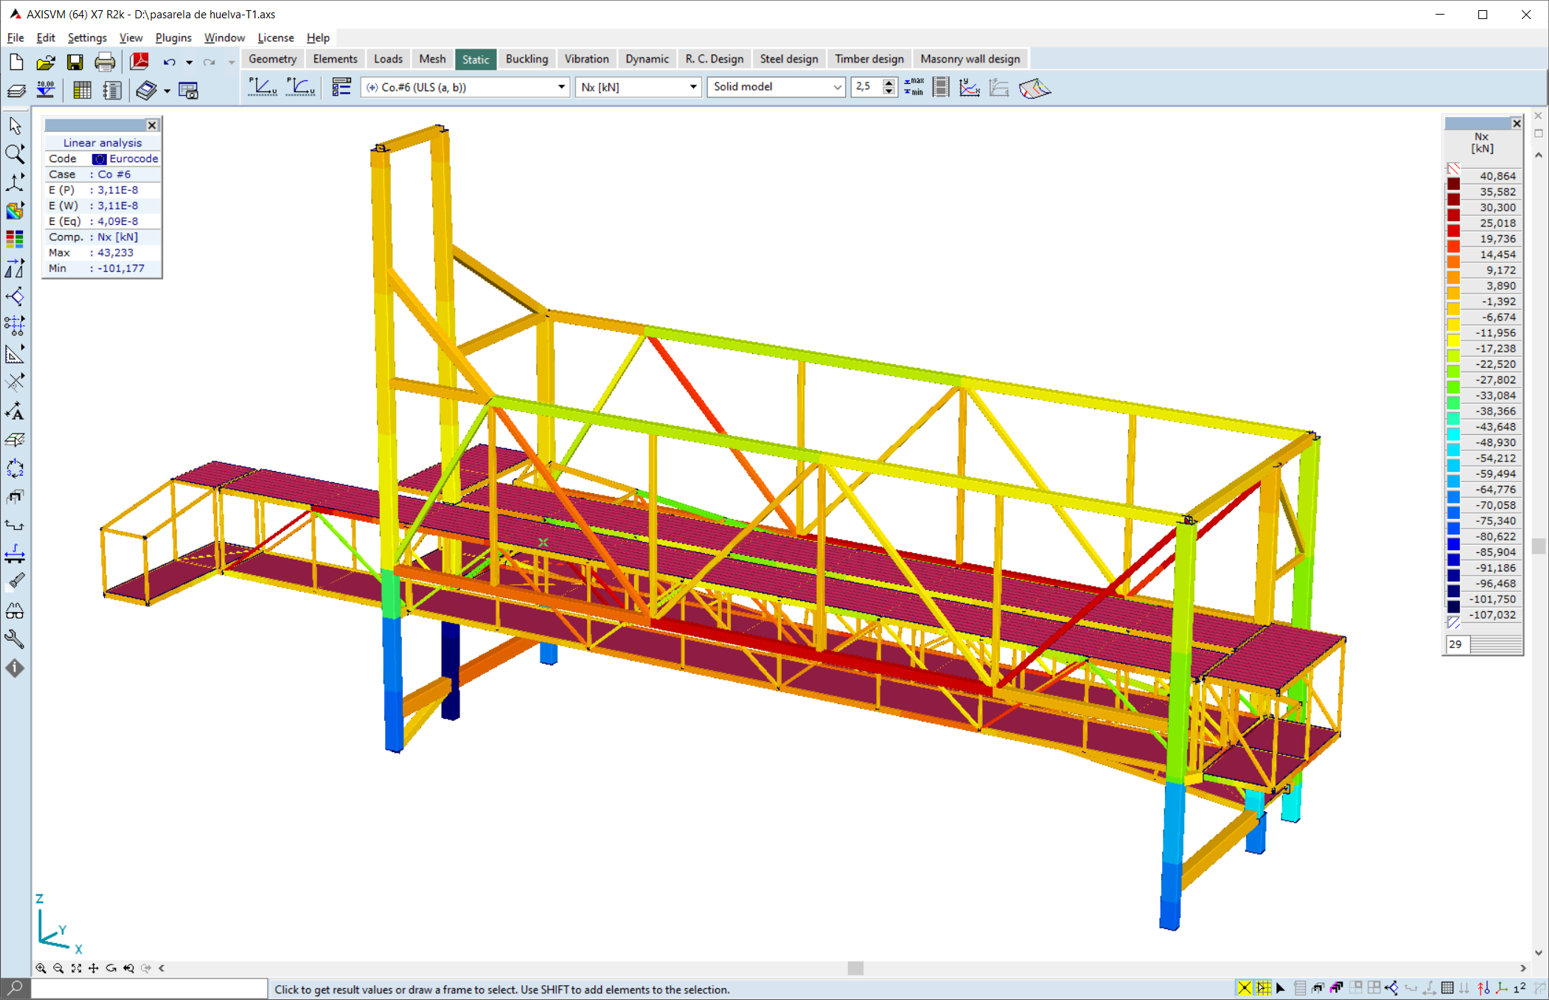This screenshot has height=1000, width=1549.
Task: Switch to the Buckling tab
Action: pos(527,59)
